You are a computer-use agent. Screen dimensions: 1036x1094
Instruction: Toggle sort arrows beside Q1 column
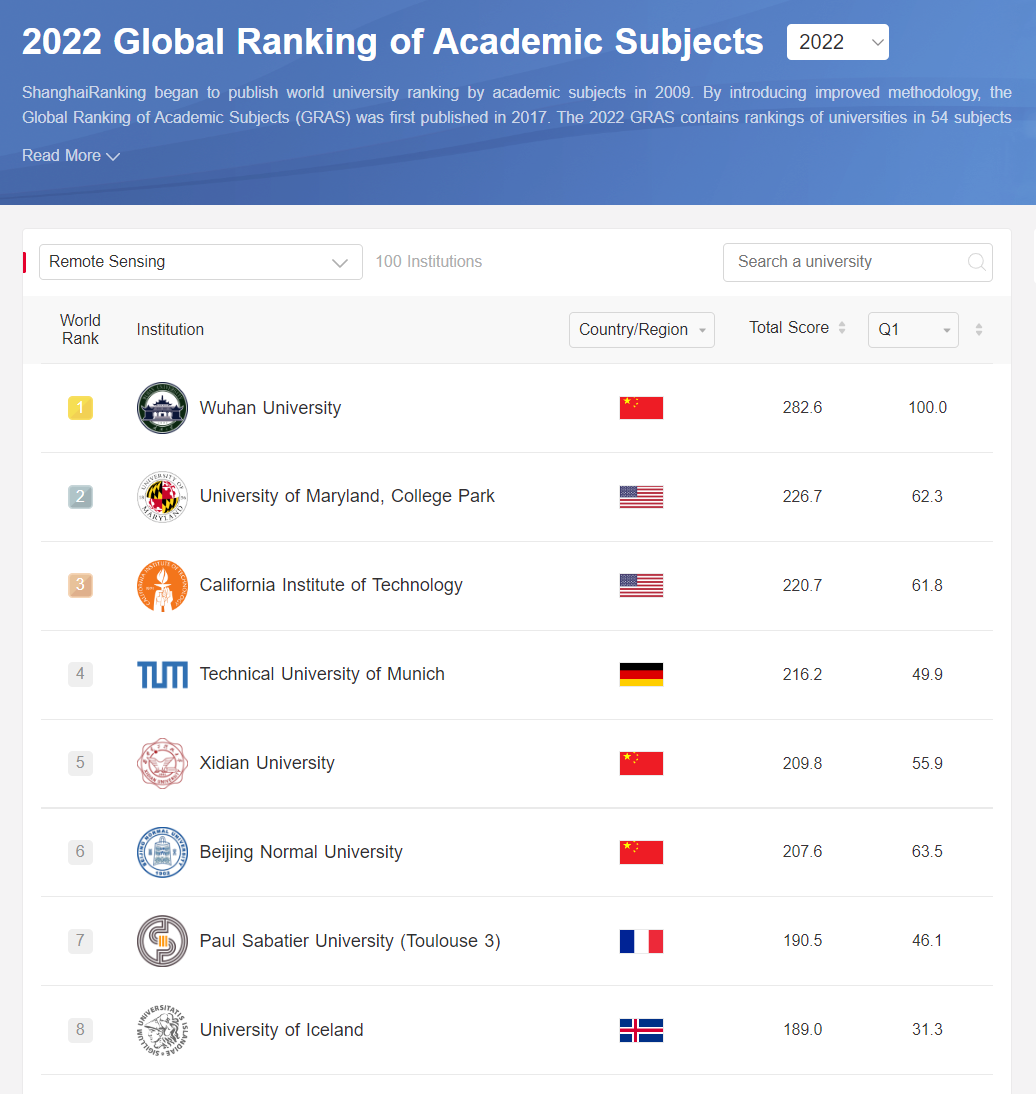tap(979, 329)
